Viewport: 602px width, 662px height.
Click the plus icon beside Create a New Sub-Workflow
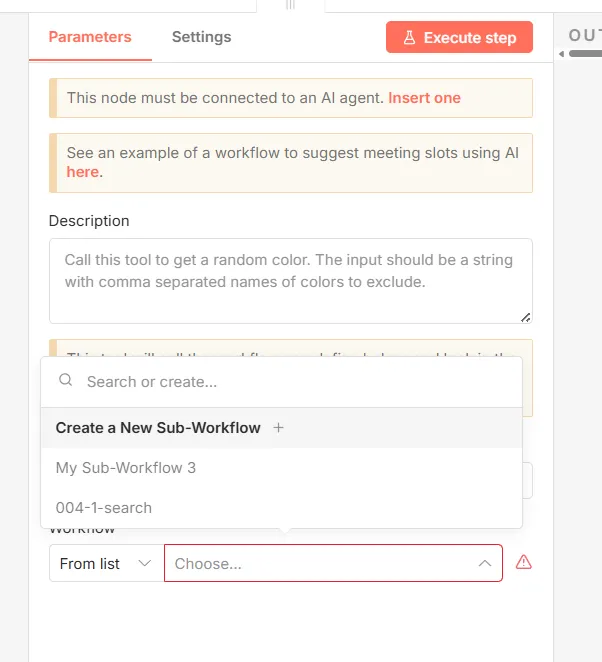[x=279, y=428]
